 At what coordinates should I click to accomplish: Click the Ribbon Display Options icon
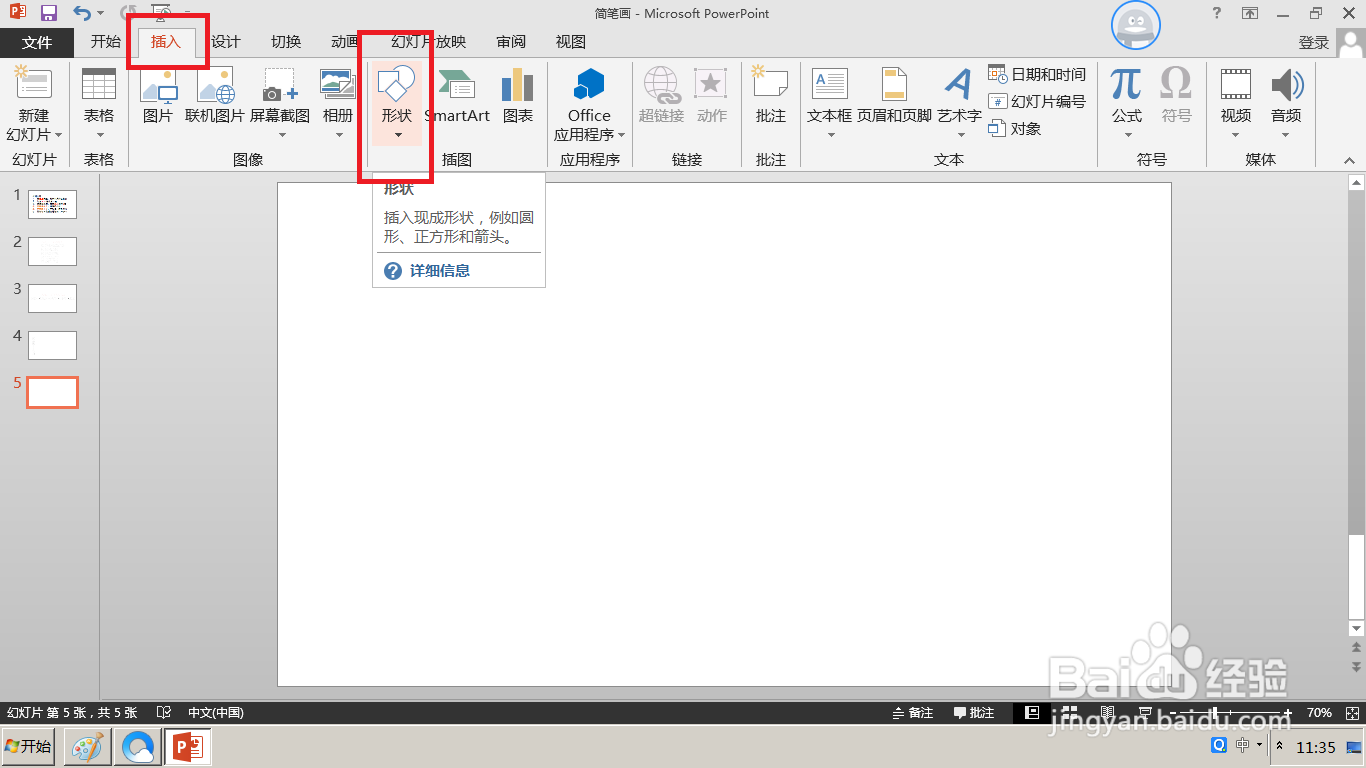(1250, 13)
